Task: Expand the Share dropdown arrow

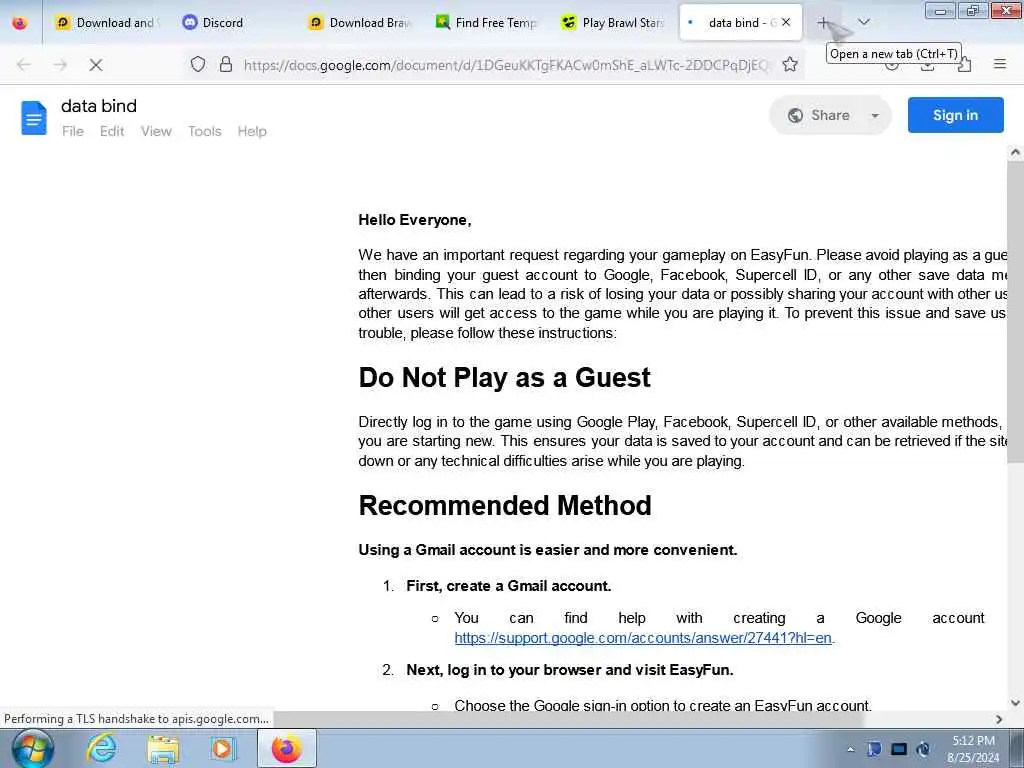Action: click(875, 116)
